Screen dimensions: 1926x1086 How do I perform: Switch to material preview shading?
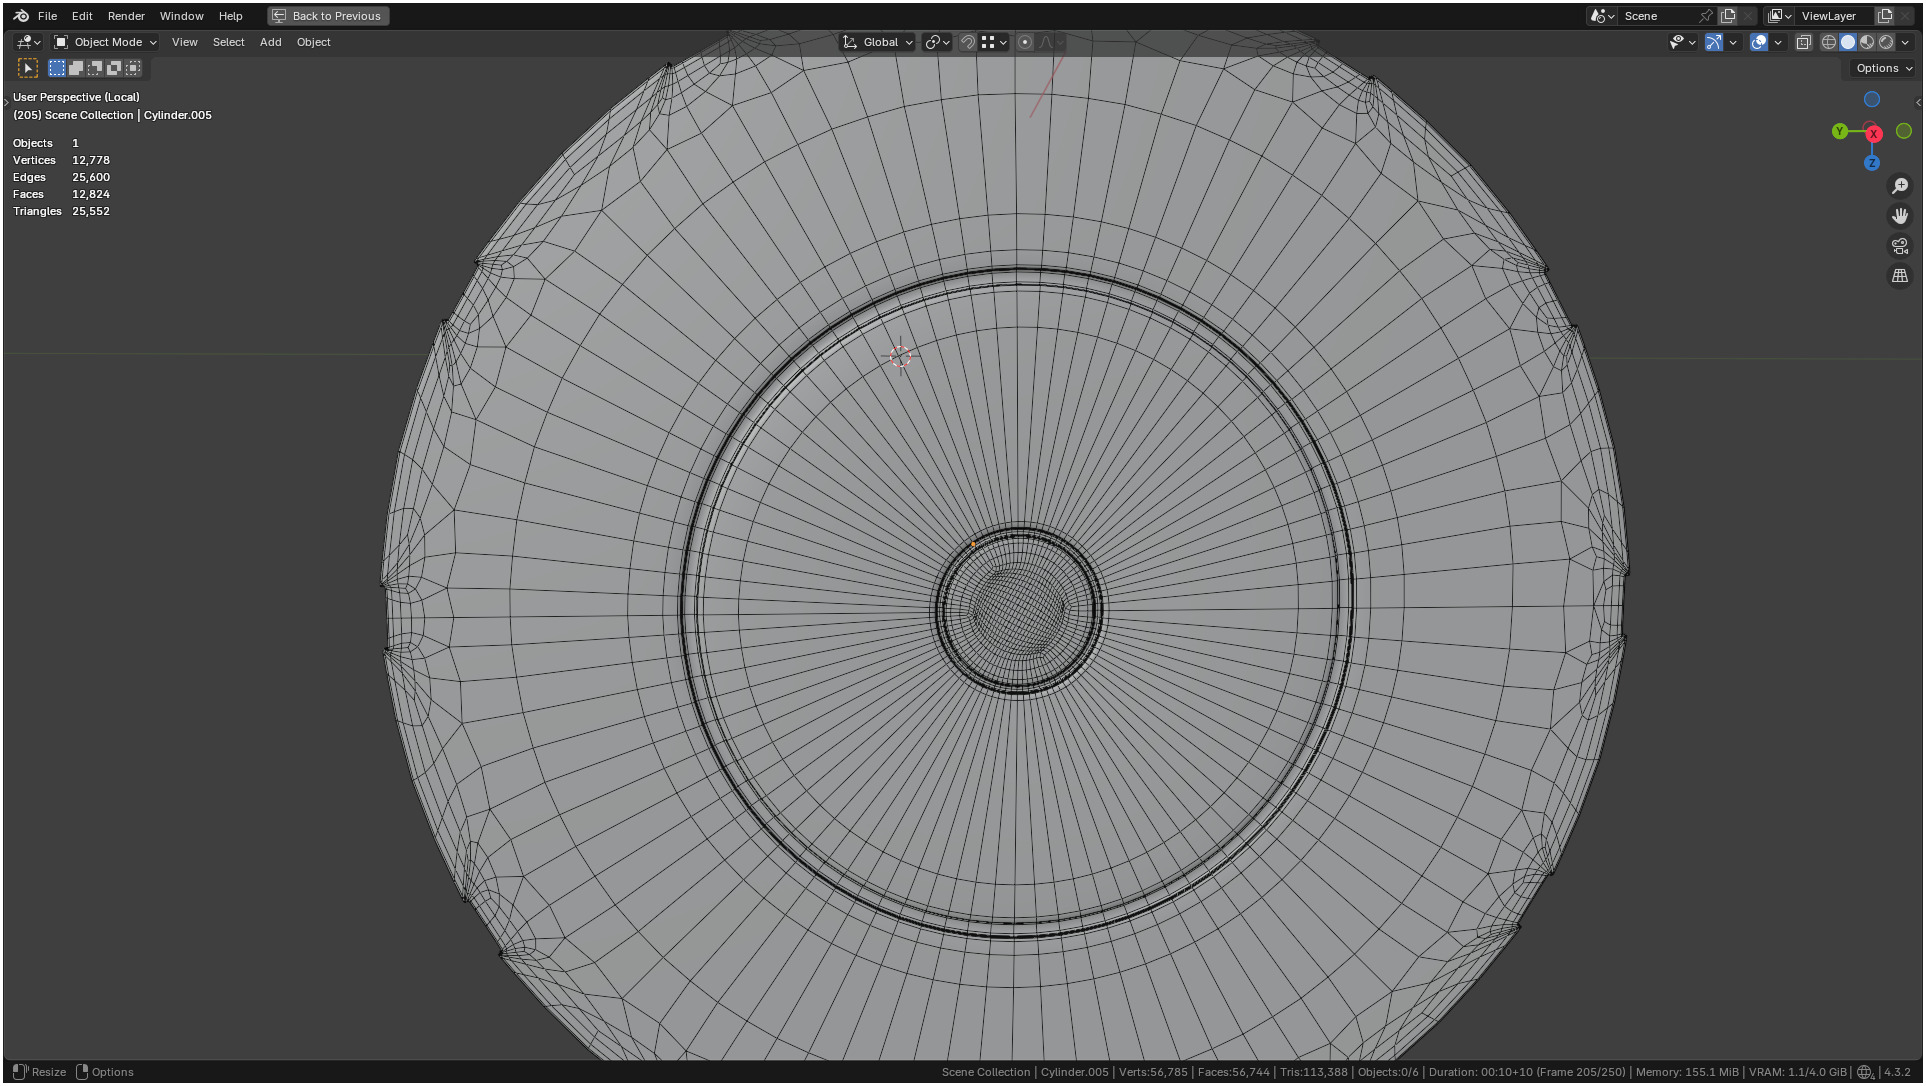(1867, 42)
